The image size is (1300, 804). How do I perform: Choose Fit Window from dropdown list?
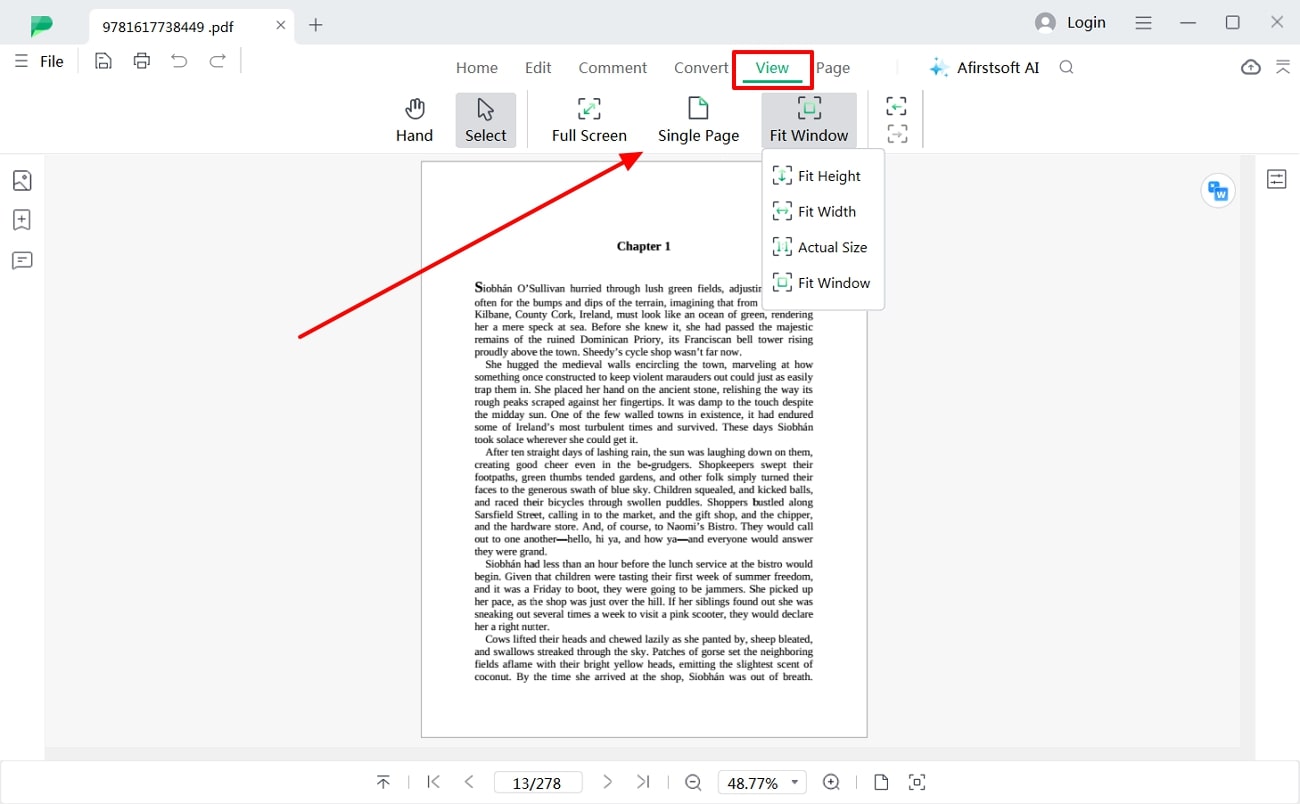(823, 283)
